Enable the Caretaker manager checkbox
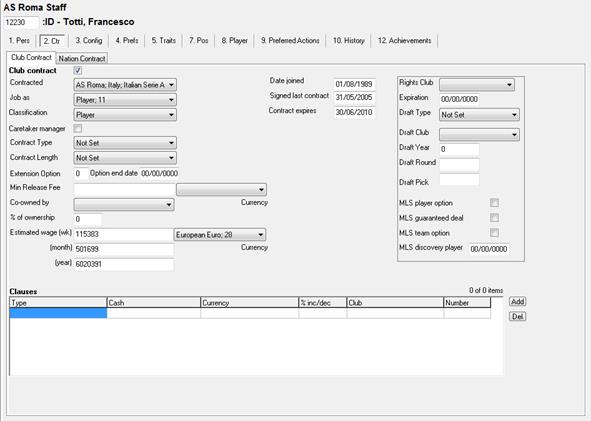The image size is (591, 421). (78, 129)
